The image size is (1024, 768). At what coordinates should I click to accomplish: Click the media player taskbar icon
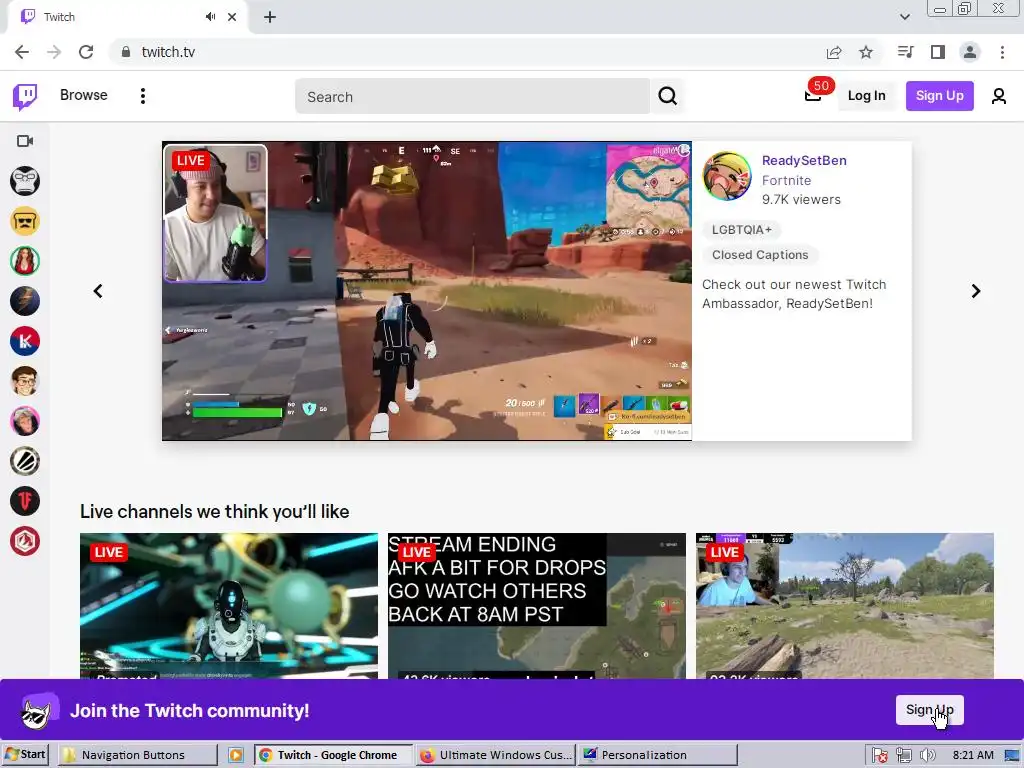tap(236, 756)
